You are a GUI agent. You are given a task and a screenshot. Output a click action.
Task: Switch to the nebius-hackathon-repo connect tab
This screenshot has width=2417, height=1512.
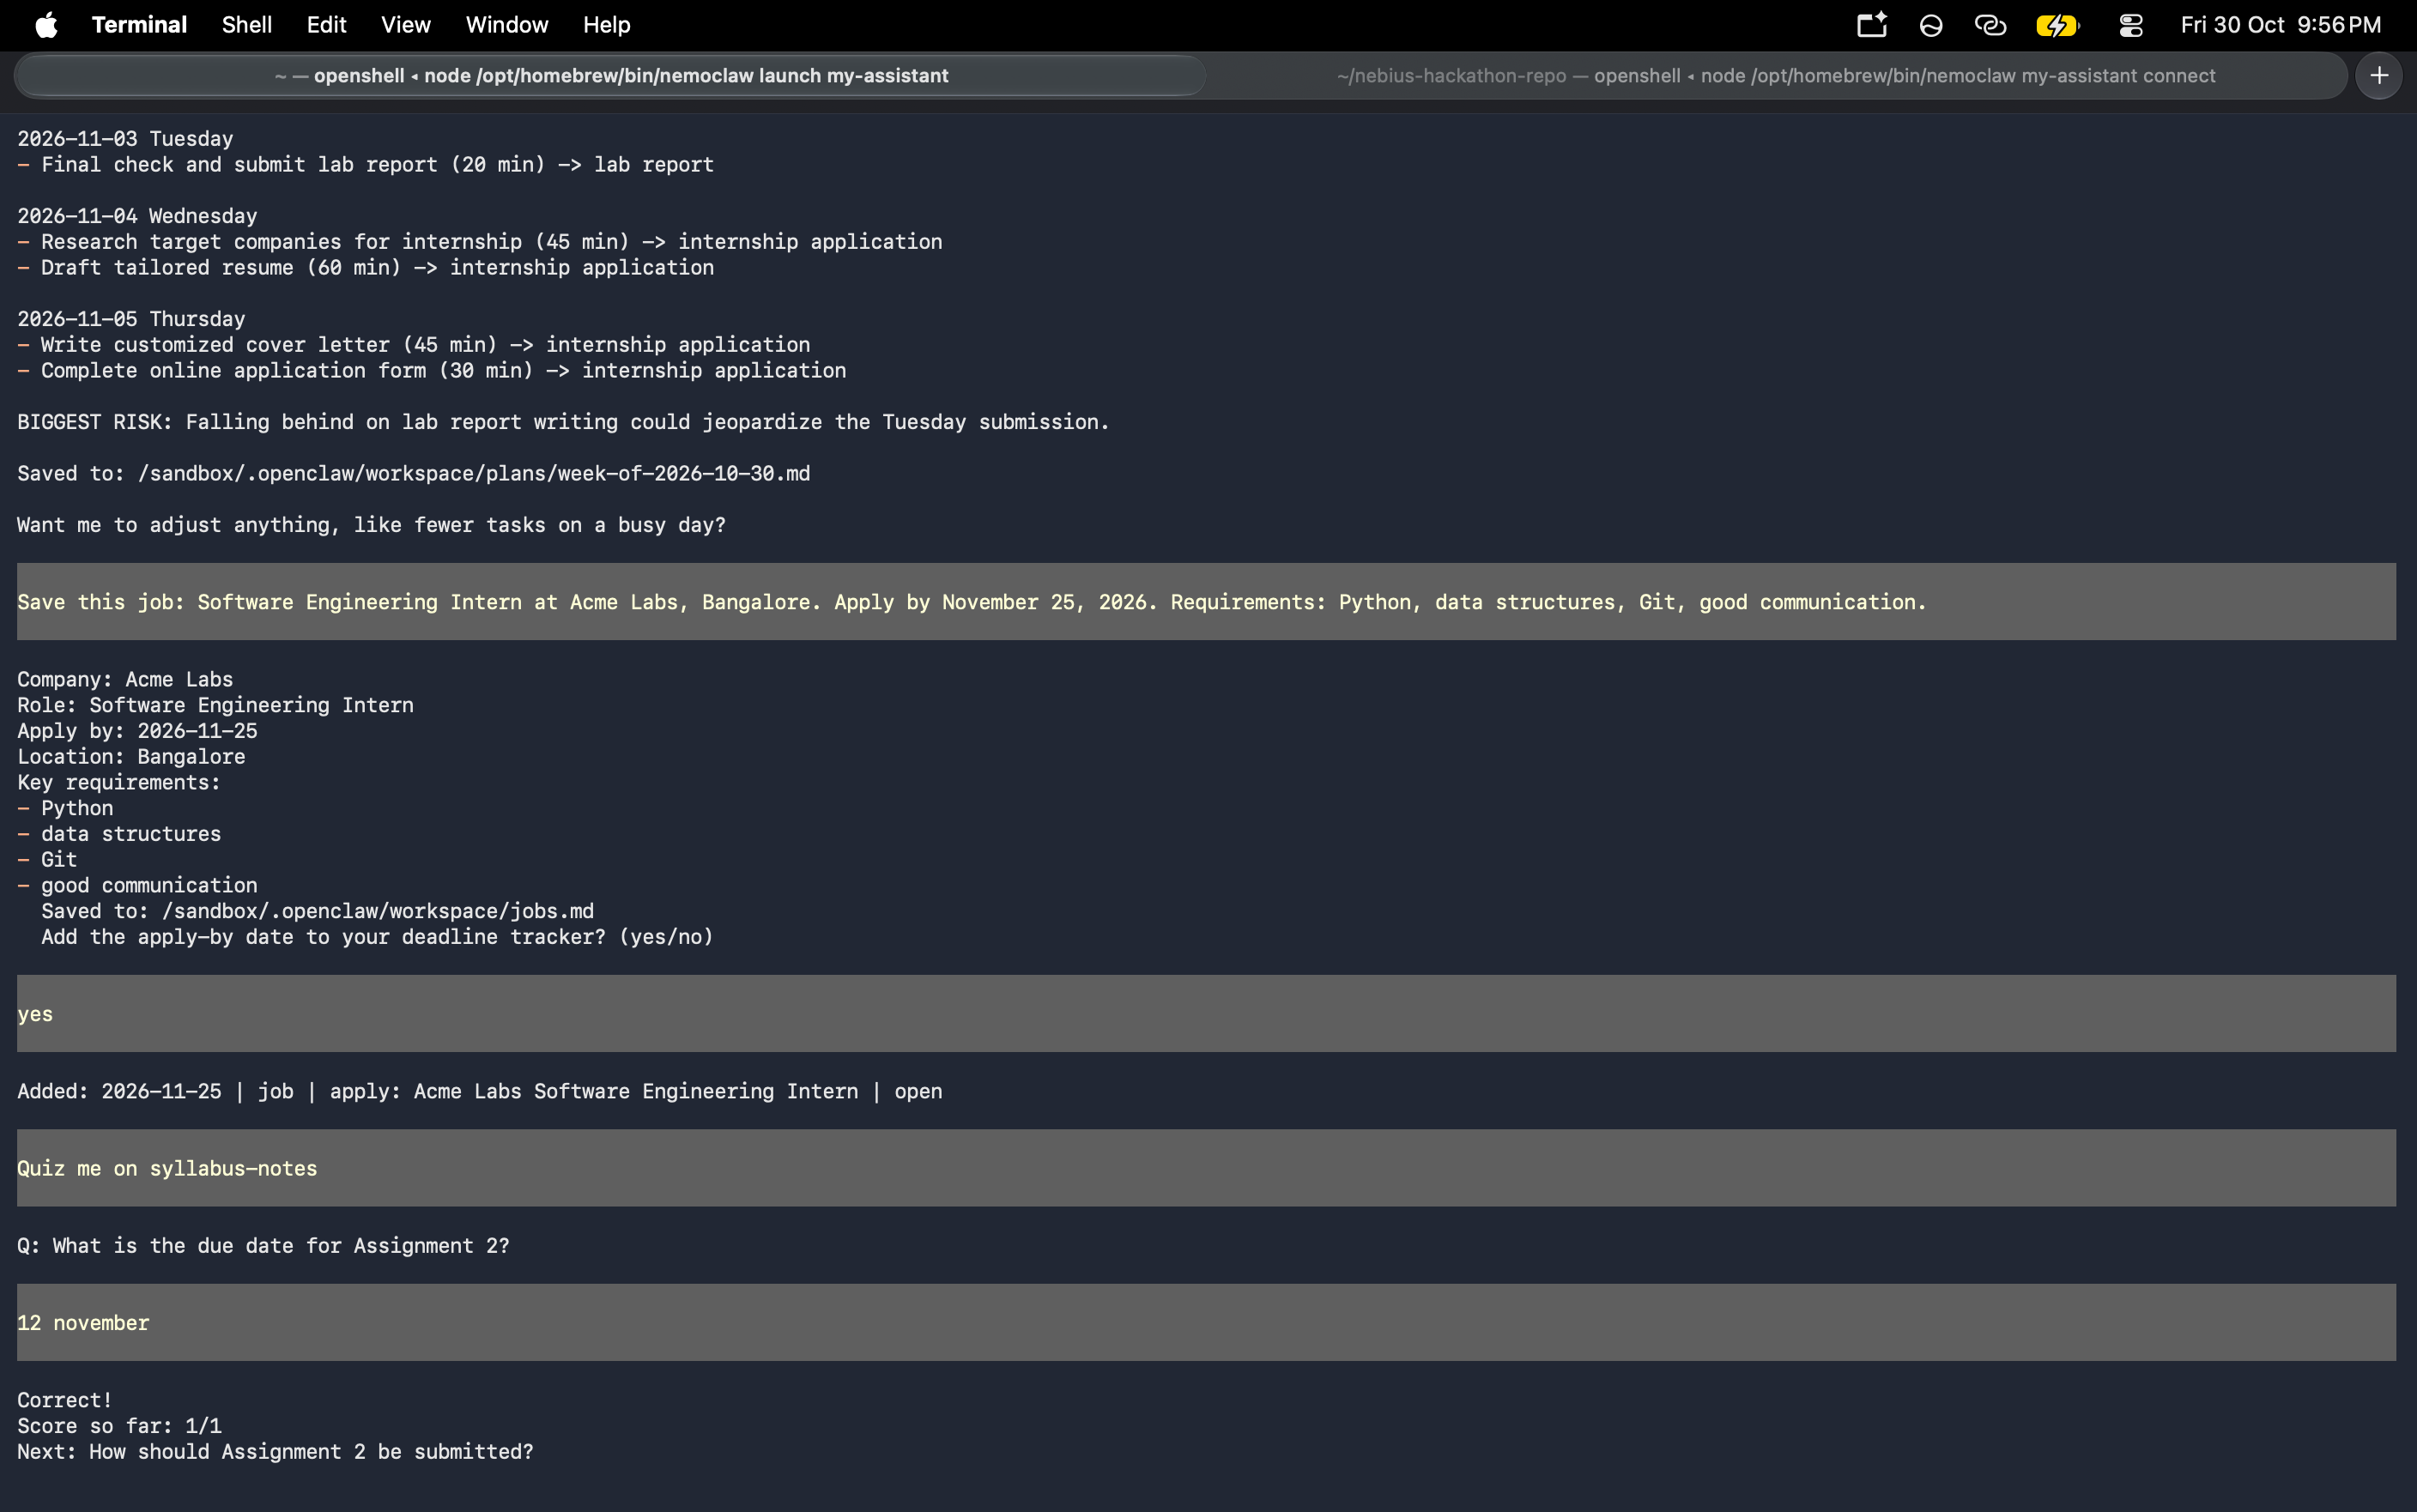point(1776,76)
